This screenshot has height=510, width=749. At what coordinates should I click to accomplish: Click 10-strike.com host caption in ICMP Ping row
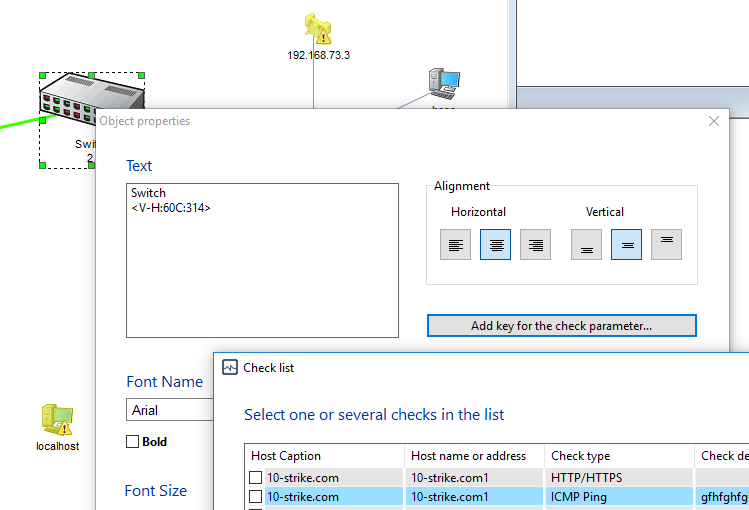click(303, 497)
